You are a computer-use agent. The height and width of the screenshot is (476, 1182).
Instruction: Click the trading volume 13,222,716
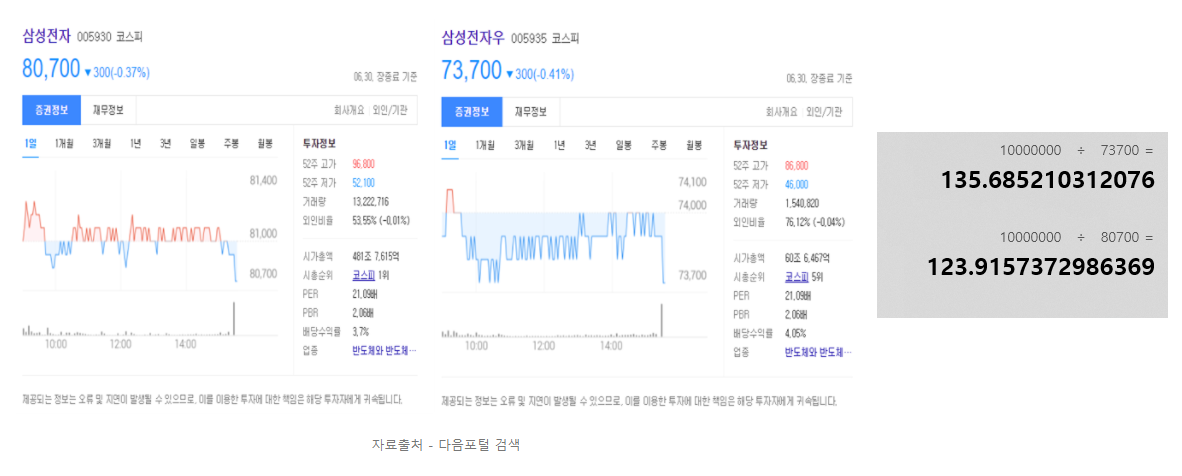tap(370, 201)
